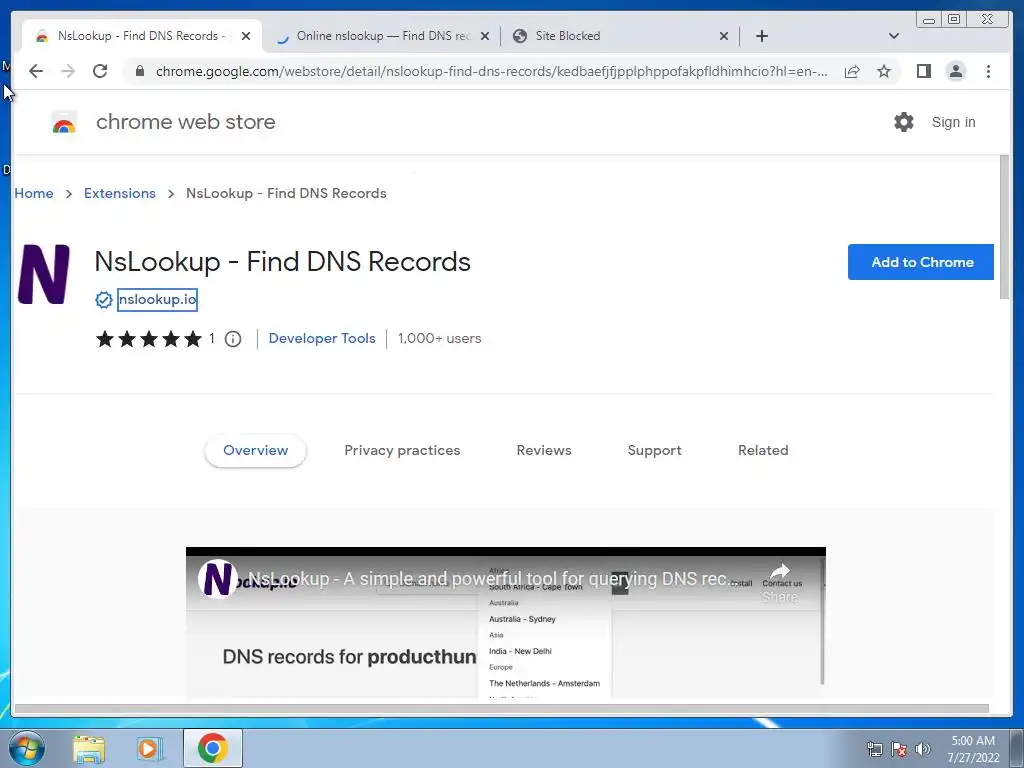
Task: Open Windows Explorer from taskbar
Action: 89,748
